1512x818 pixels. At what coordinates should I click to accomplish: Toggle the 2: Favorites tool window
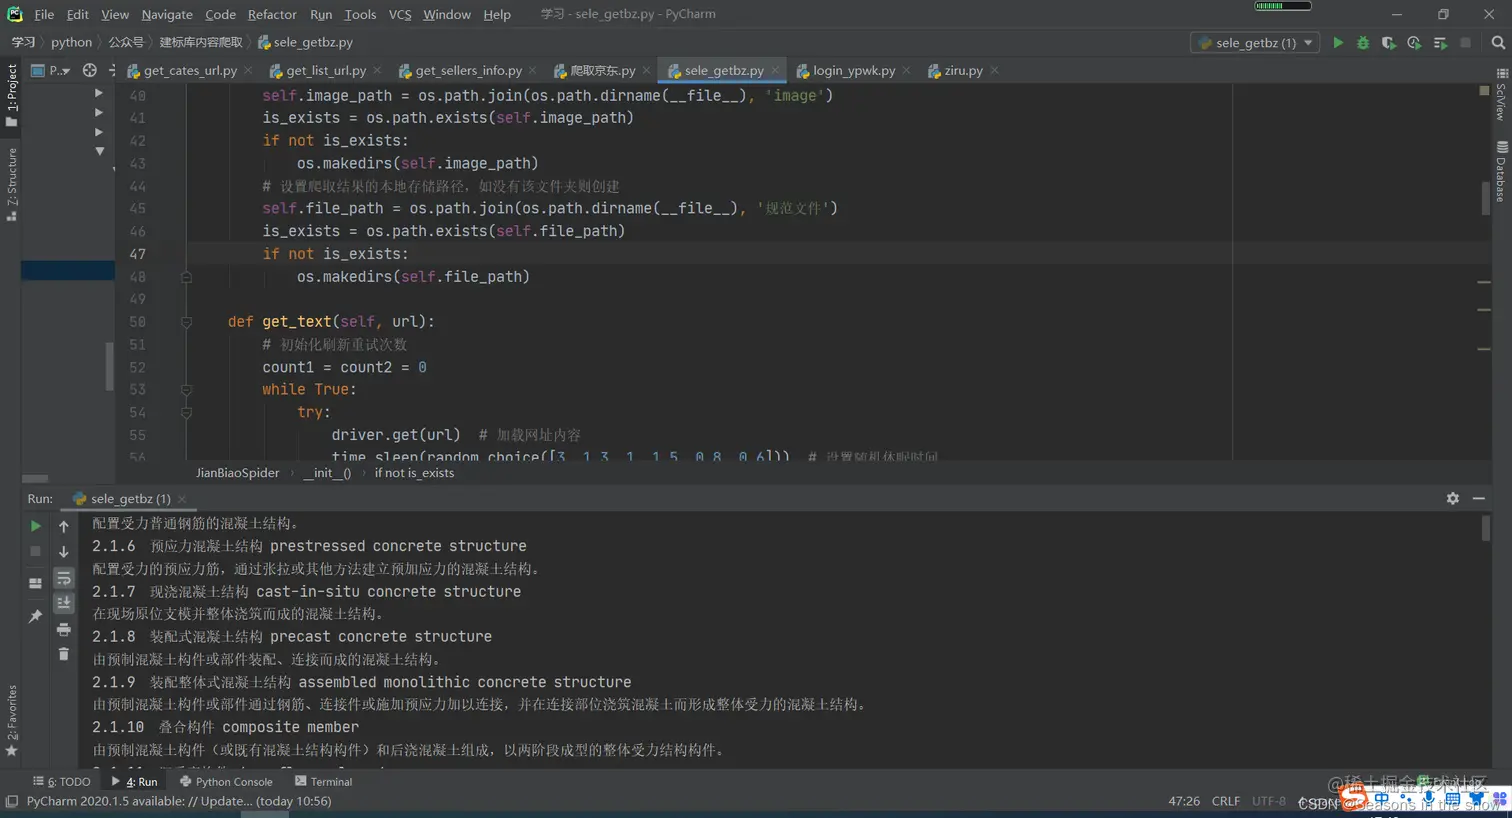coord(12,720)
